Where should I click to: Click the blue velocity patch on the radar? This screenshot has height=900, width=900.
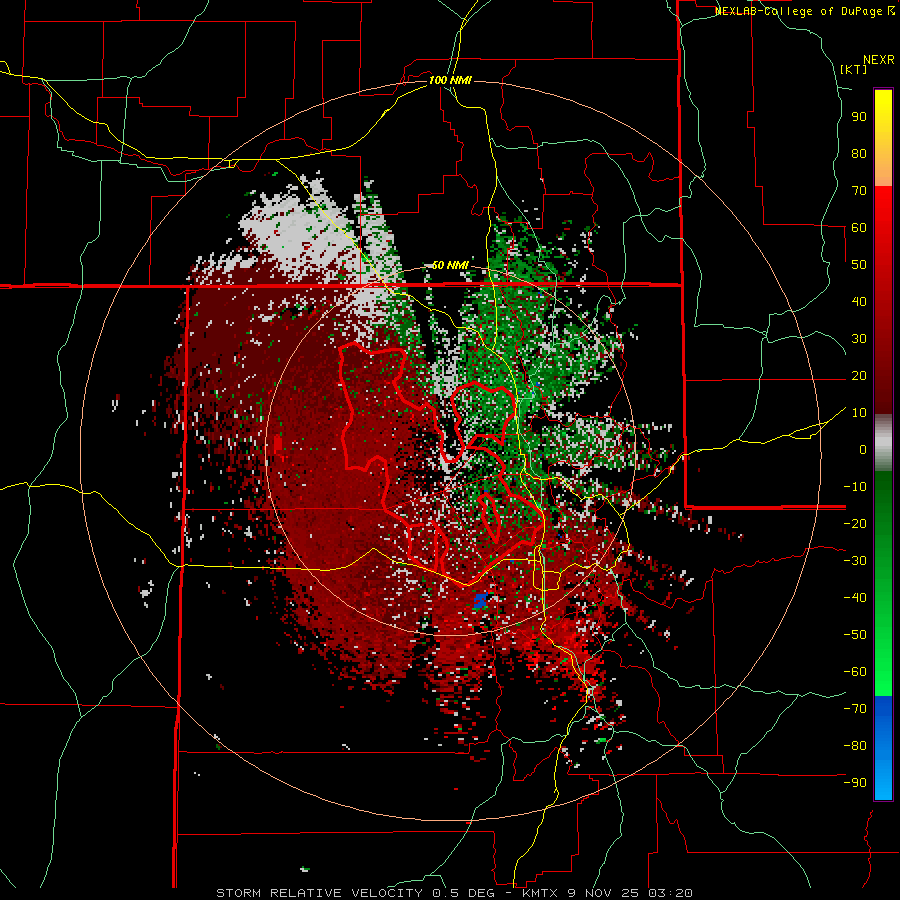point(480,600)
